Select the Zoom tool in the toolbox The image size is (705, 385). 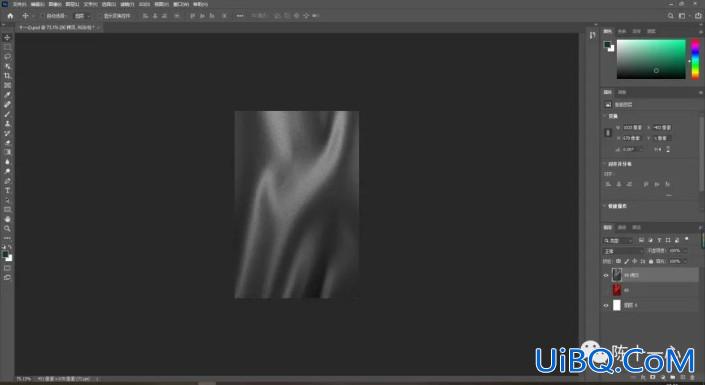(7, 228)
